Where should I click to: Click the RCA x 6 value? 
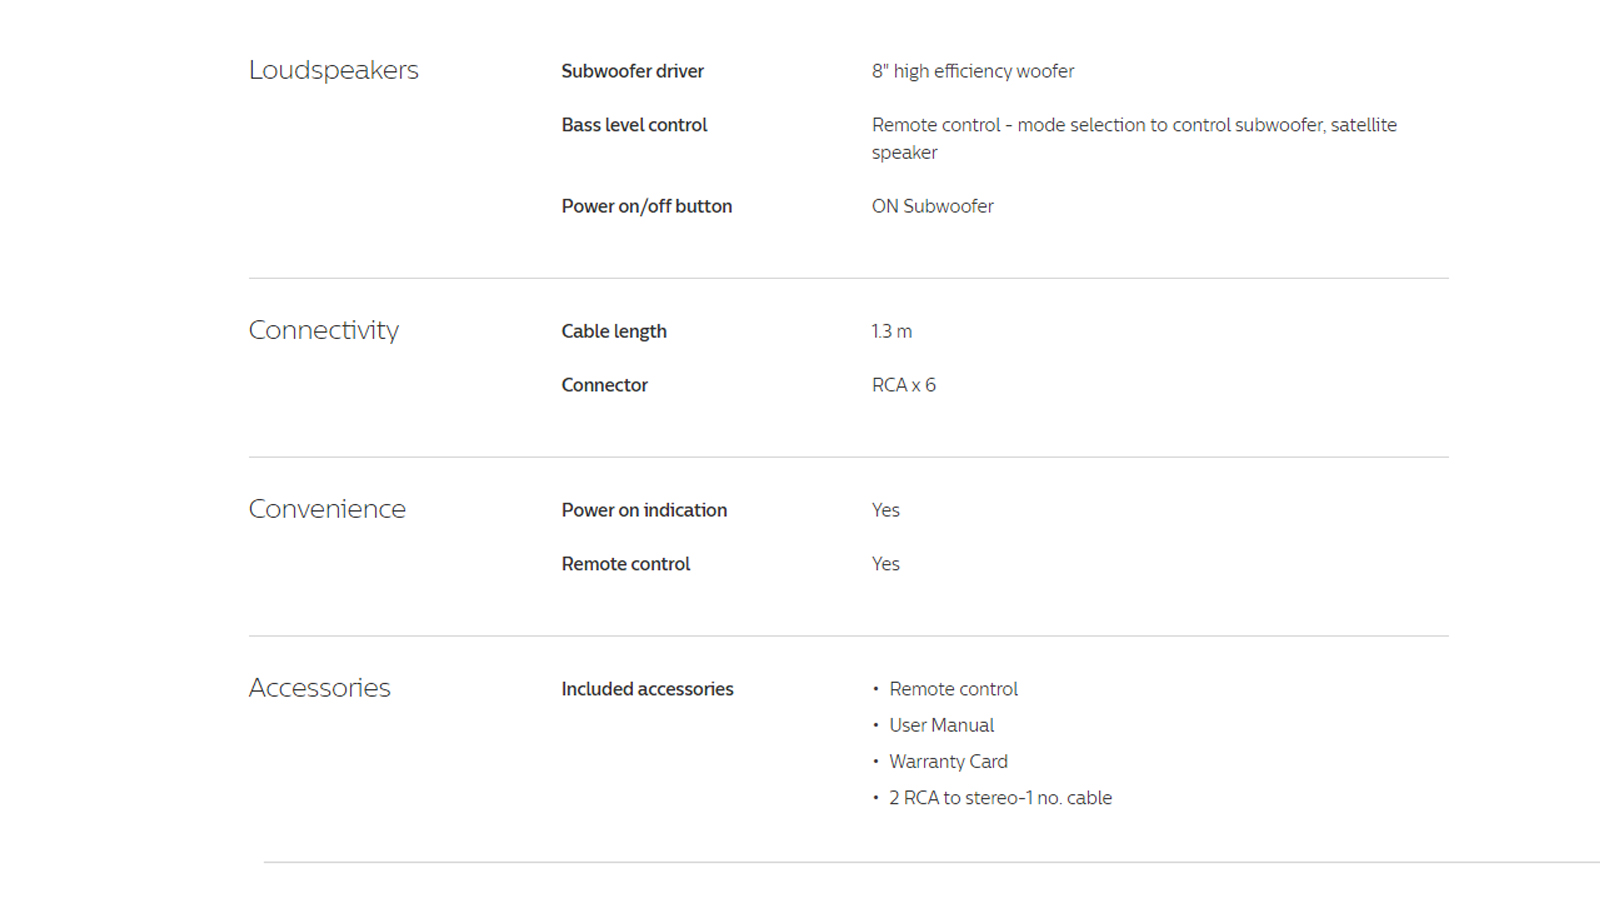click(903, 385)
